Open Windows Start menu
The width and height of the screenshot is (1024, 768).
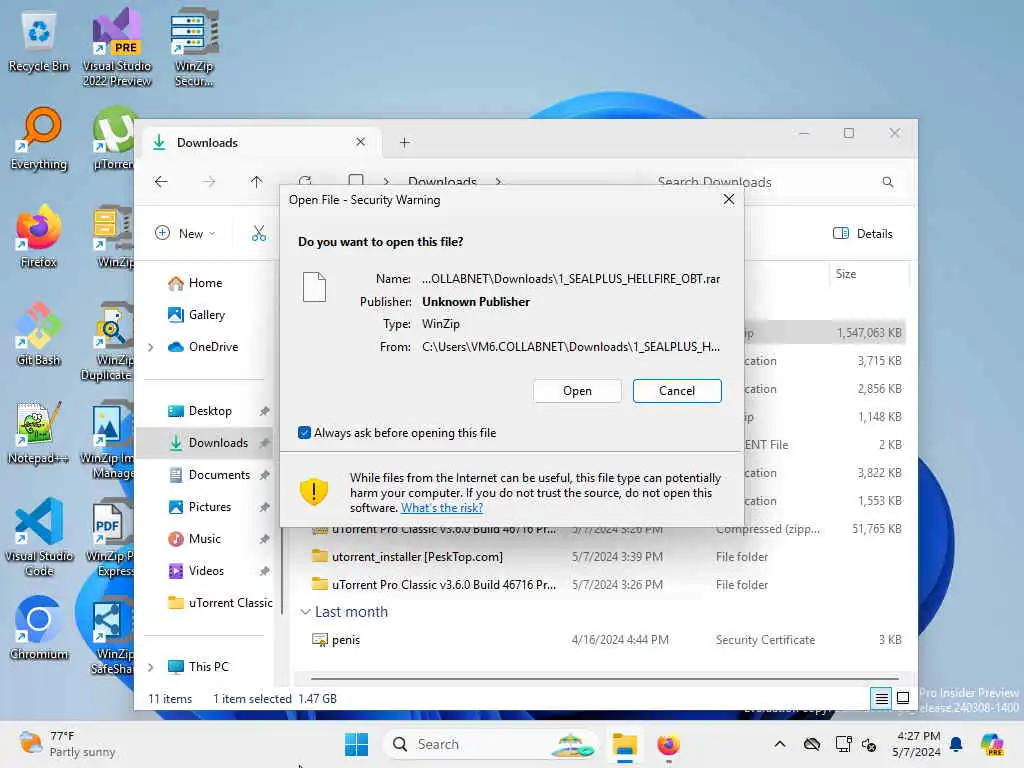point(357,744)
